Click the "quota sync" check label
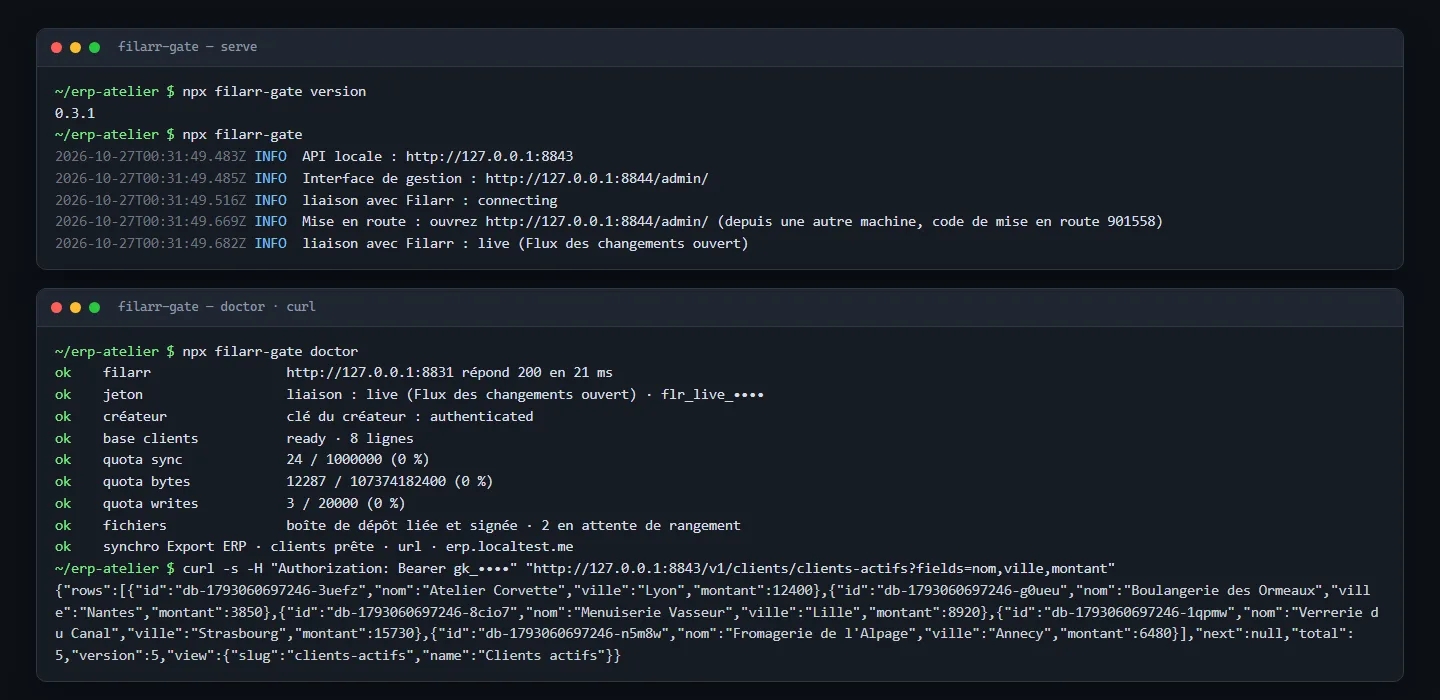 pyautogui.click(x=143, y=459)
